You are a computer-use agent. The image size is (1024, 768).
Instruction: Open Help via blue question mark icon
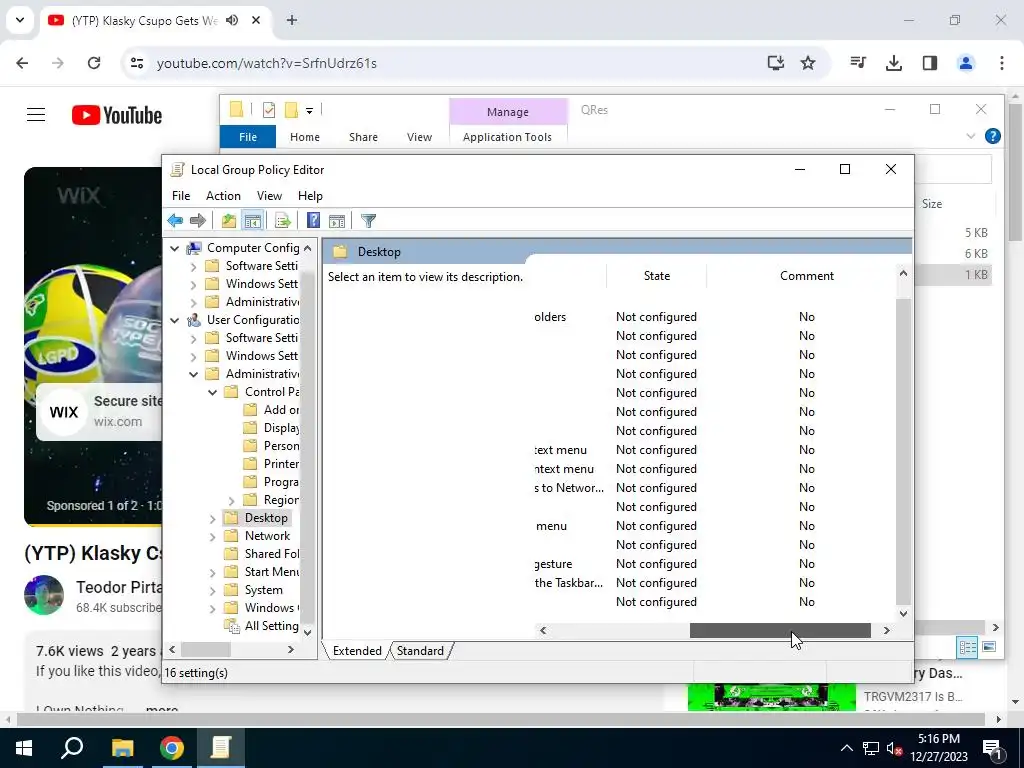313,221
